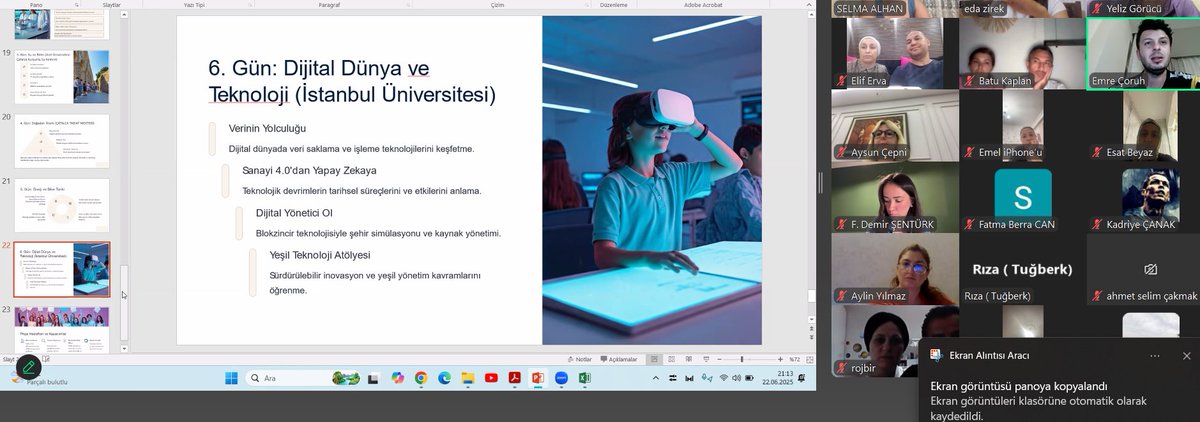Image resolution: width=1200 pixels, height=422 pixels.
Task: Show hidden system tray icons
Action: (654, 378)
